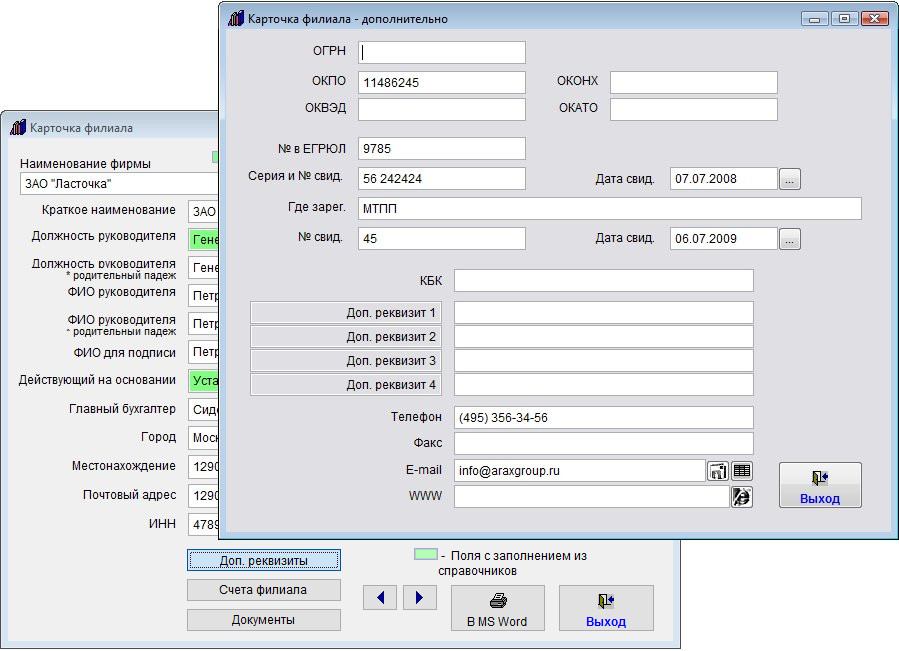
Task: Click the email send icon beside E-mail field
Action: coord(718,470)
